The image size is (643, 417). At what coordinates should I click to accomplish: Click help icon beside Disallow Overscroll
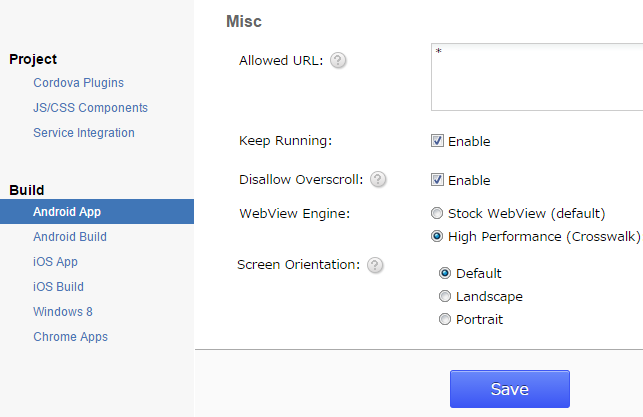(x=378, y=180)
